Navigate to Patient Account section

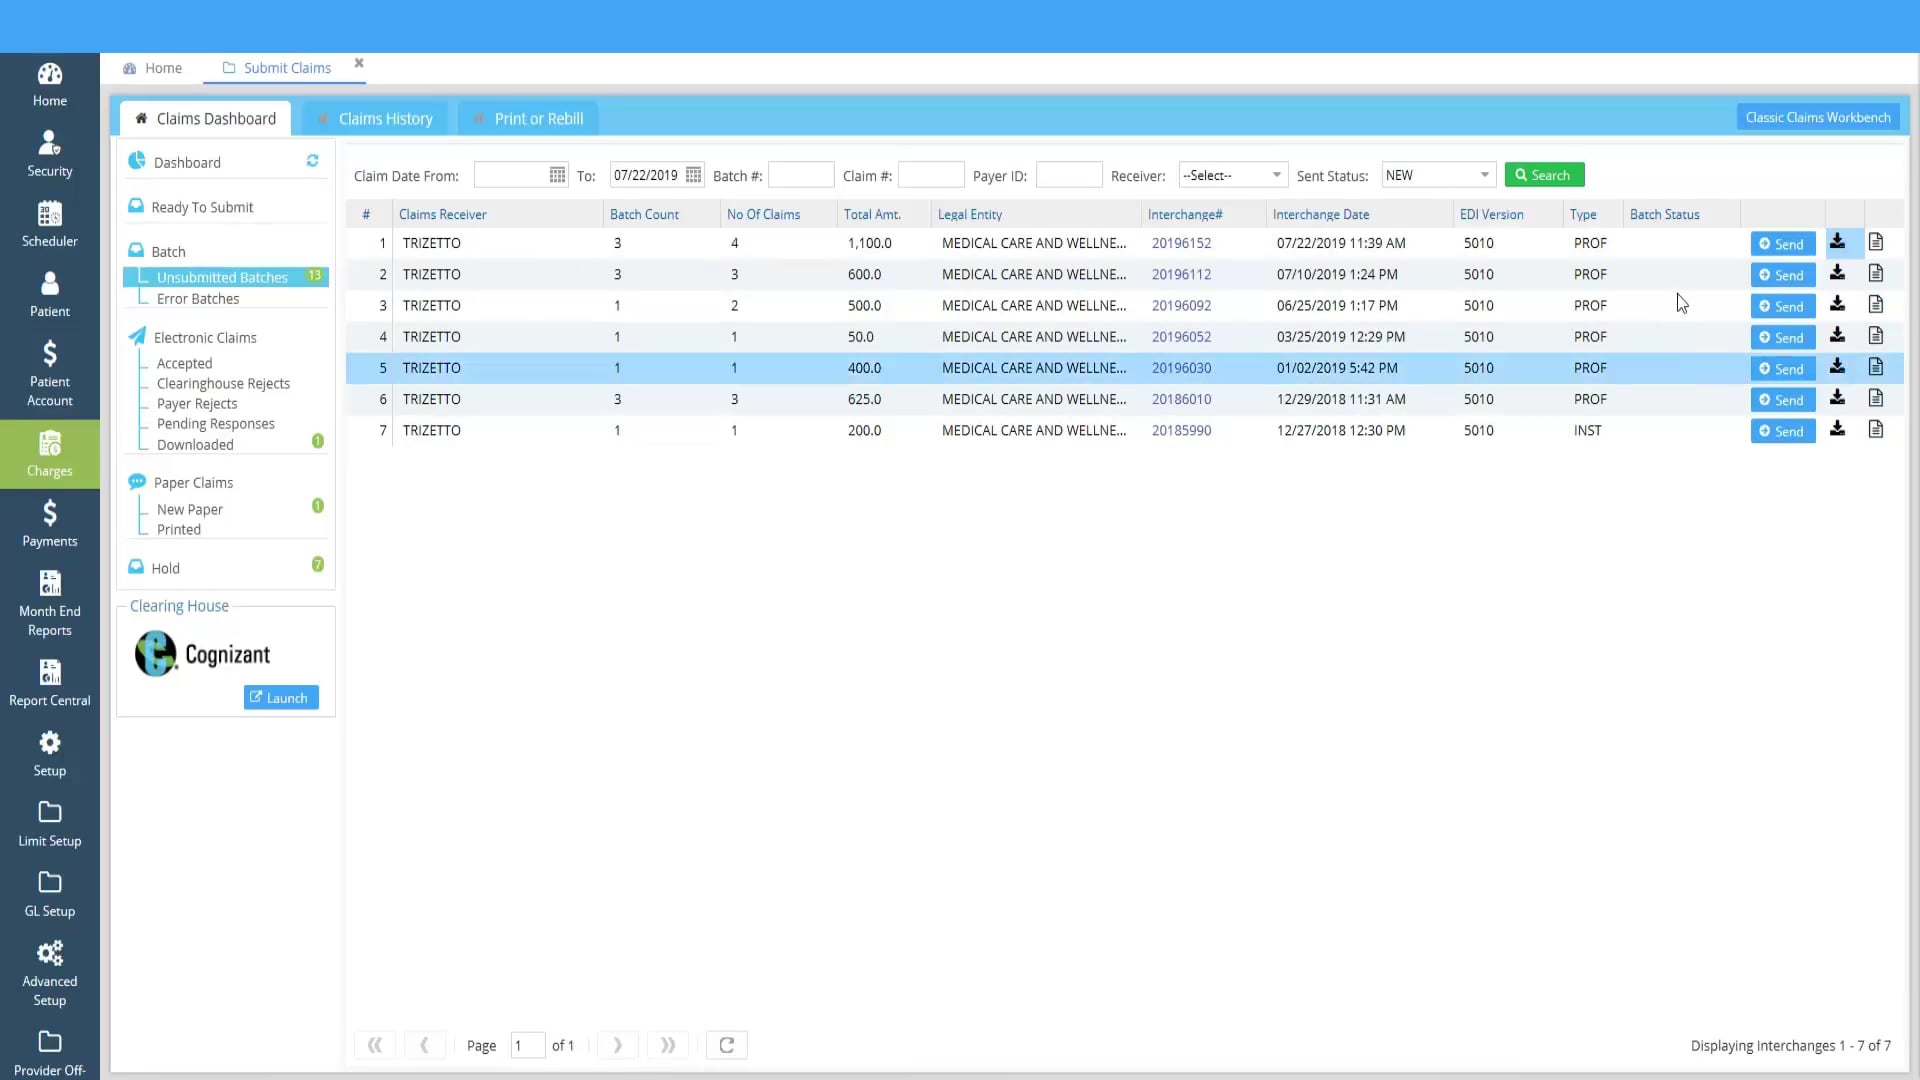pos(49,372)
